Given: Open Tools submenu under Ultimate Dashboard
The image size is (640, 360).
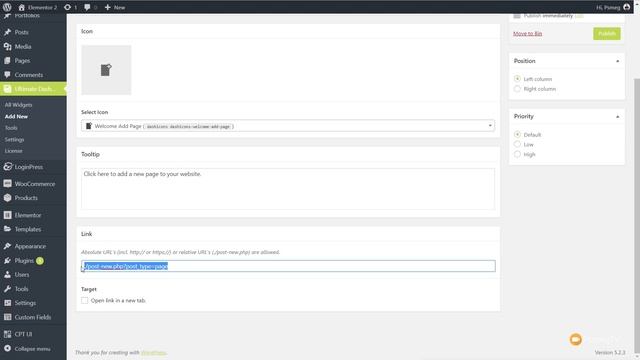Looking at the screenshot, I should coord(11,128).
